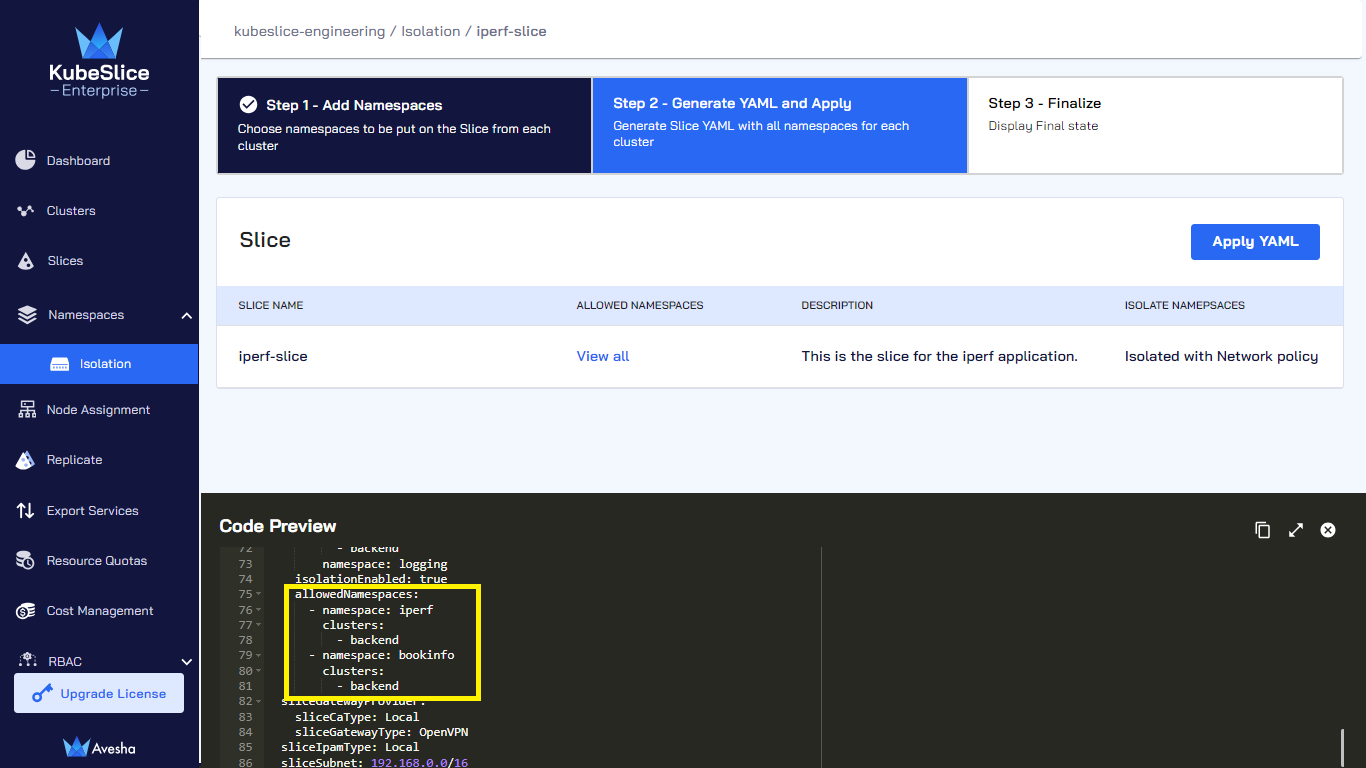Image resolution: width=1366 pixels, height=768 pixels.
Task: Open the Cost Management page
Action: pyautogui.click(x=99, y=611)
